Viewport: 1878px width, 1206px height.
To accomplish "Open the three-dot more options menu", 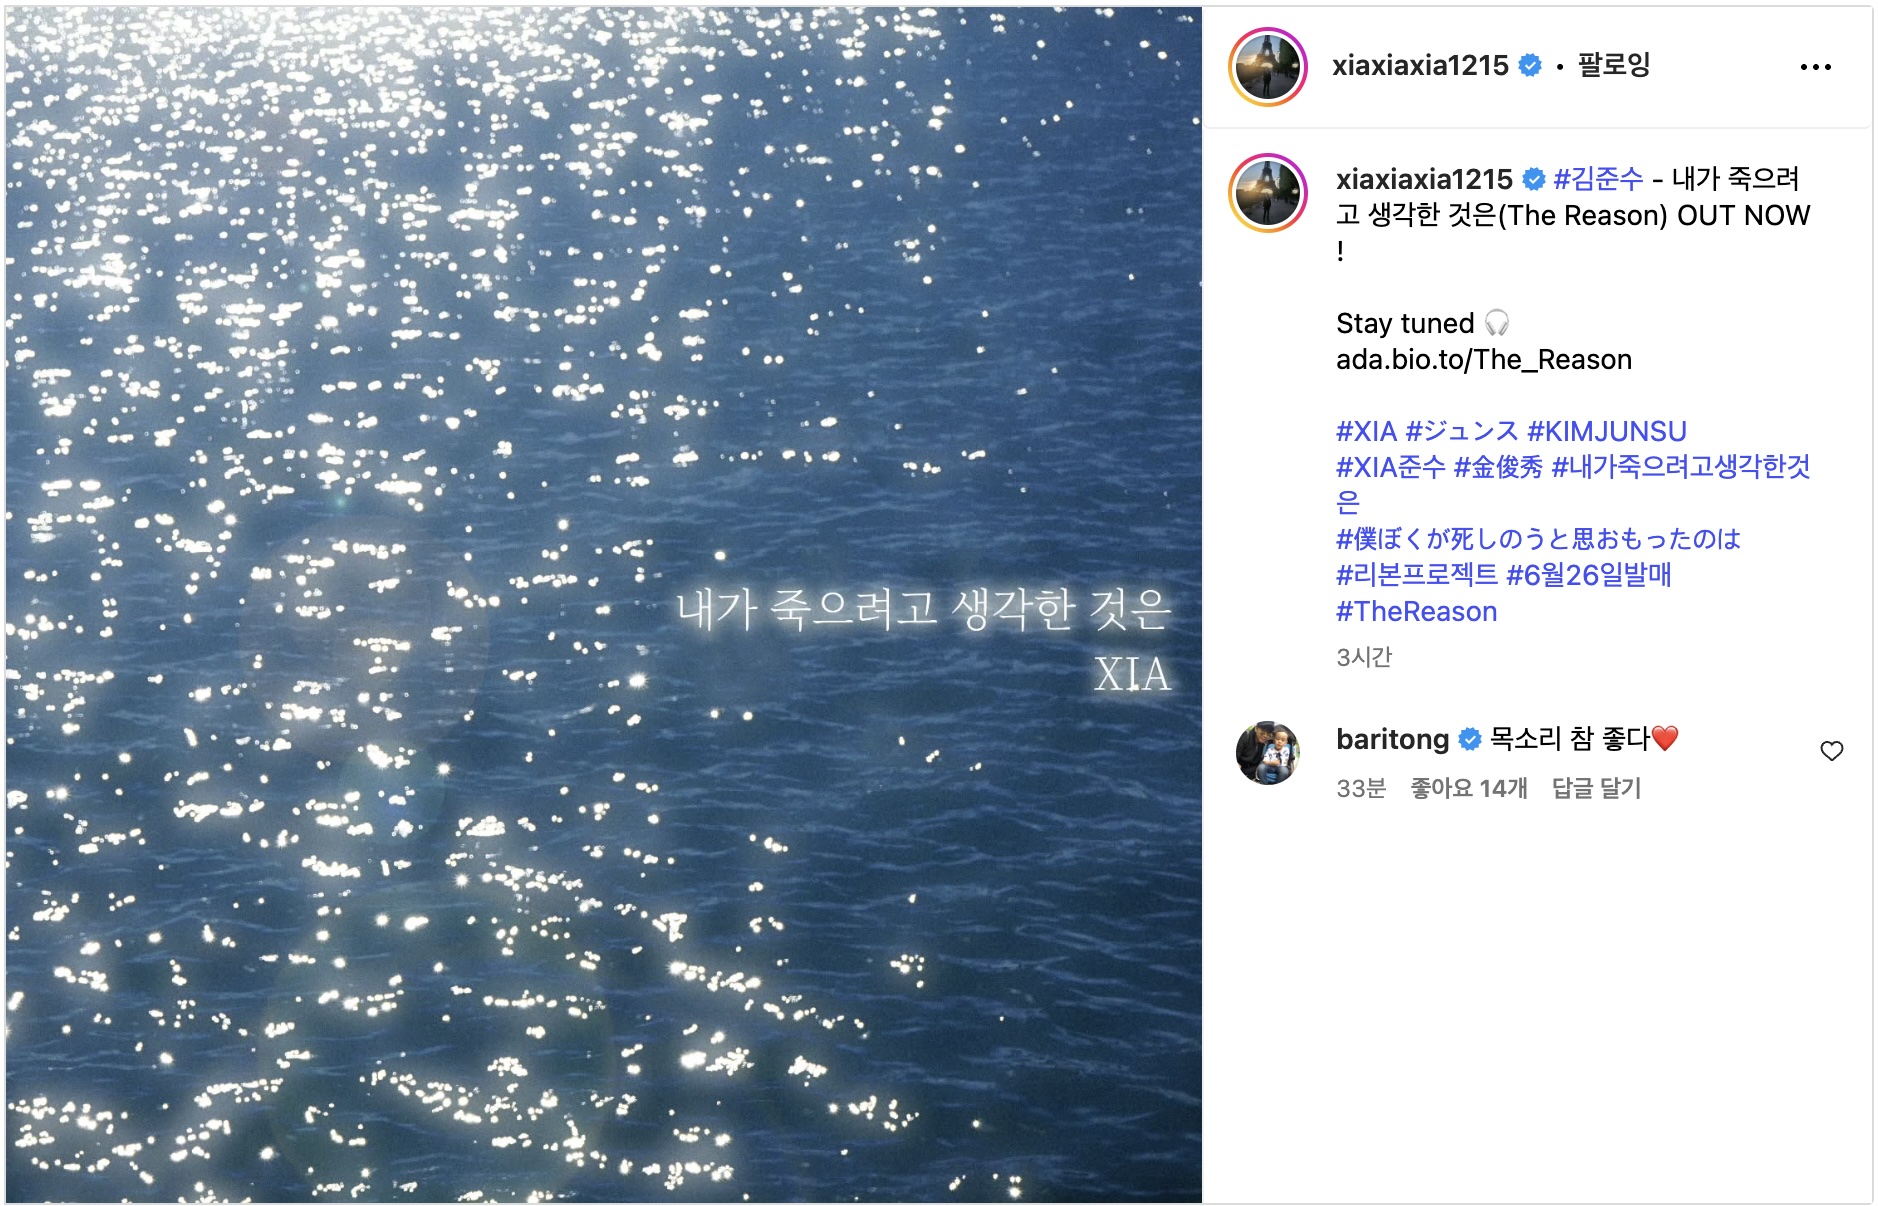I will pos(1815,67).
